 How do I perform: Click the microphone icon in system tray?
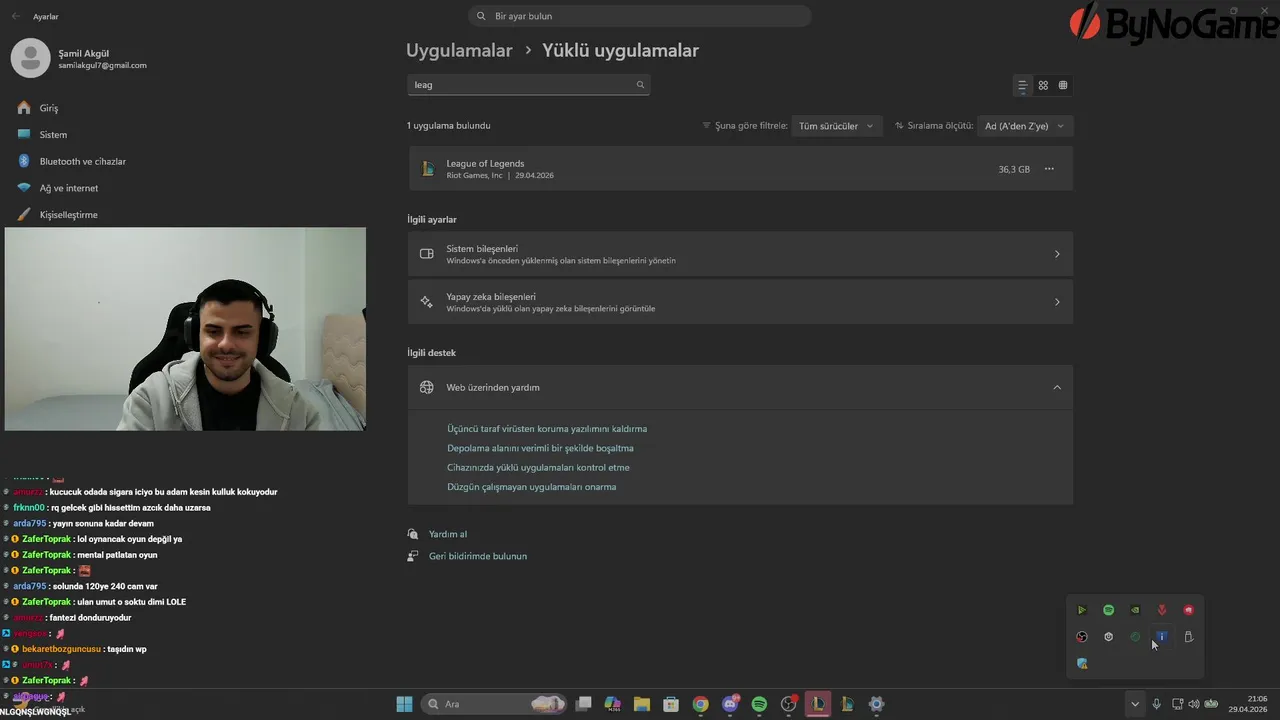(1156, 704)
